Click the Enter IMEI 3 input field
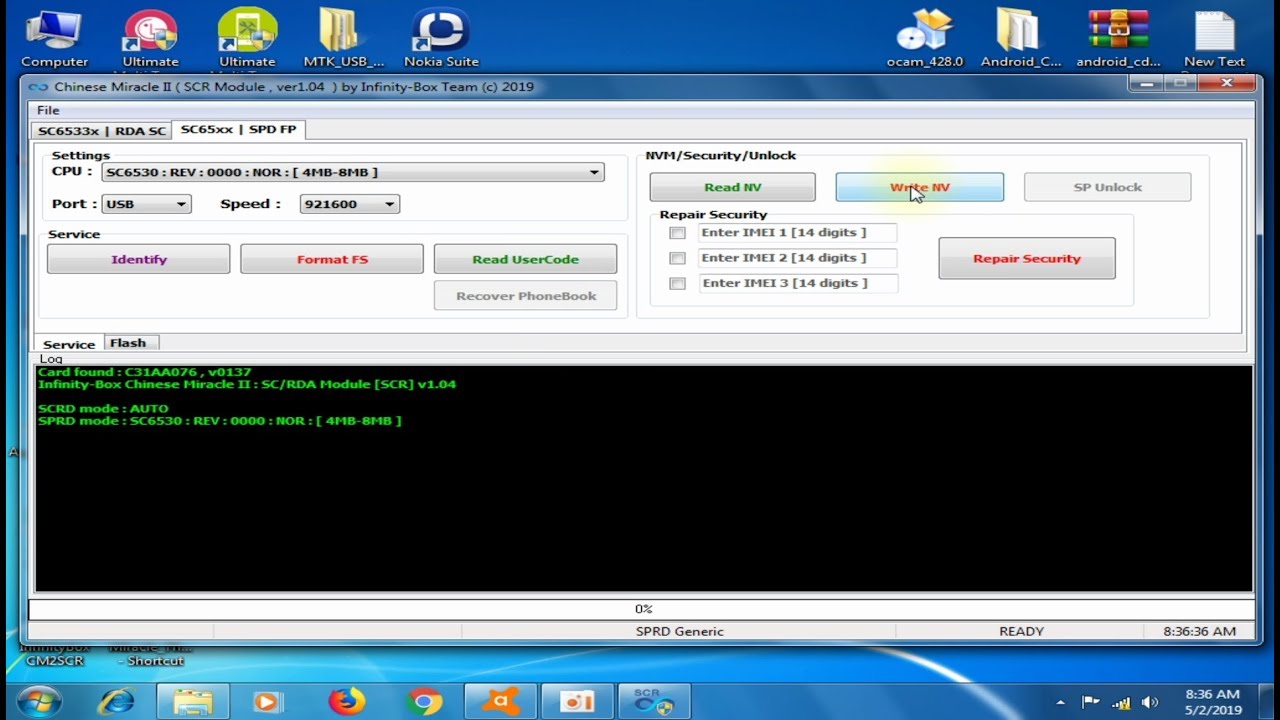The image size is (1280, 720). coord(797,283)
